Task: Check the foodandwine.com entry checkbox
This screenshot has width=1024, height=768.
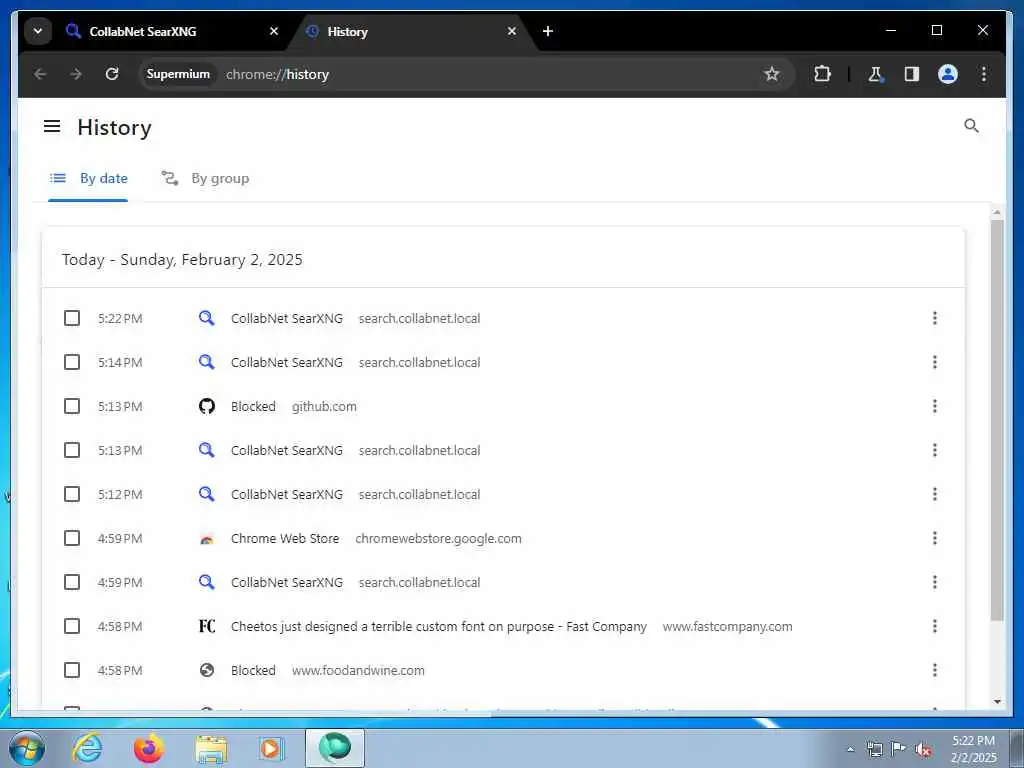Action: click(72, 670)
